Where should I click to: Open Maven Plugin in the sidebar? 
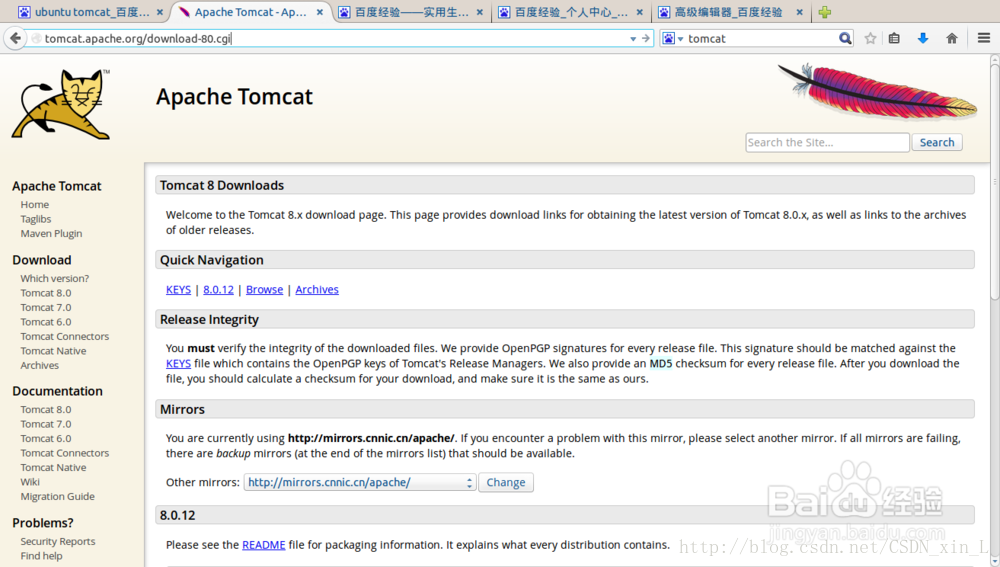tap(51, 233)
